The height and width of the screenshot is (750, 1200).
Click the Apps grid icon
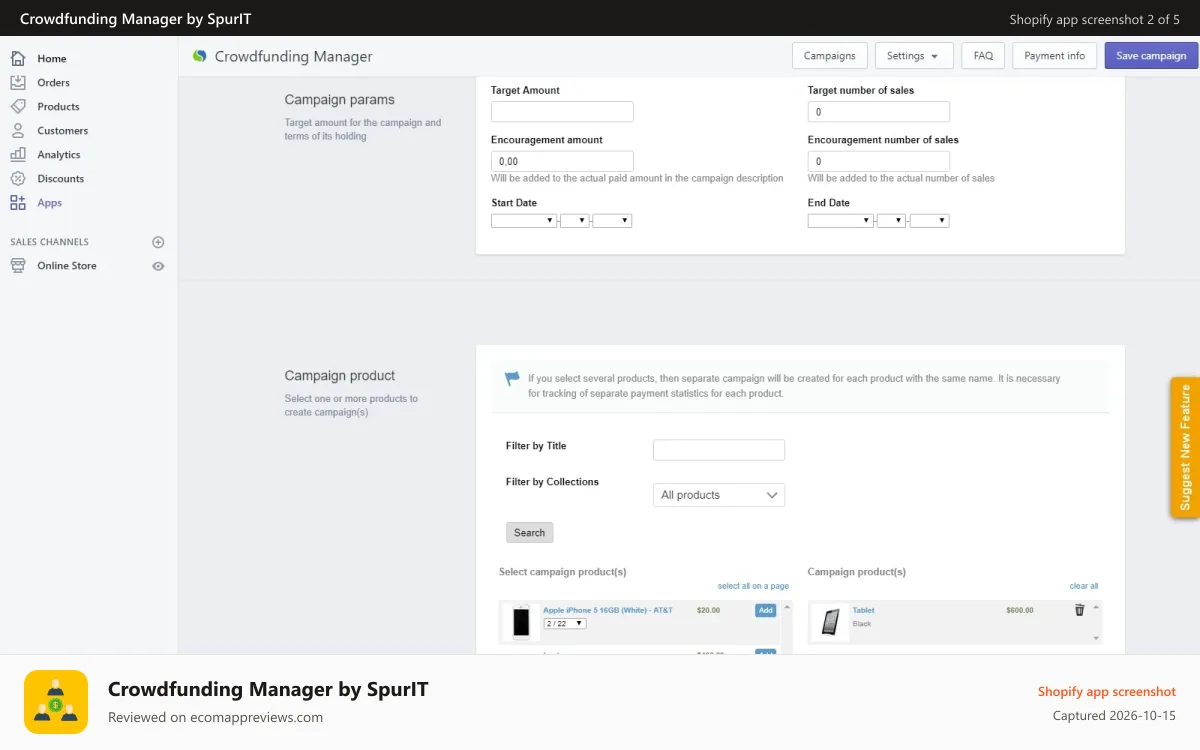[x=18, y=203]
